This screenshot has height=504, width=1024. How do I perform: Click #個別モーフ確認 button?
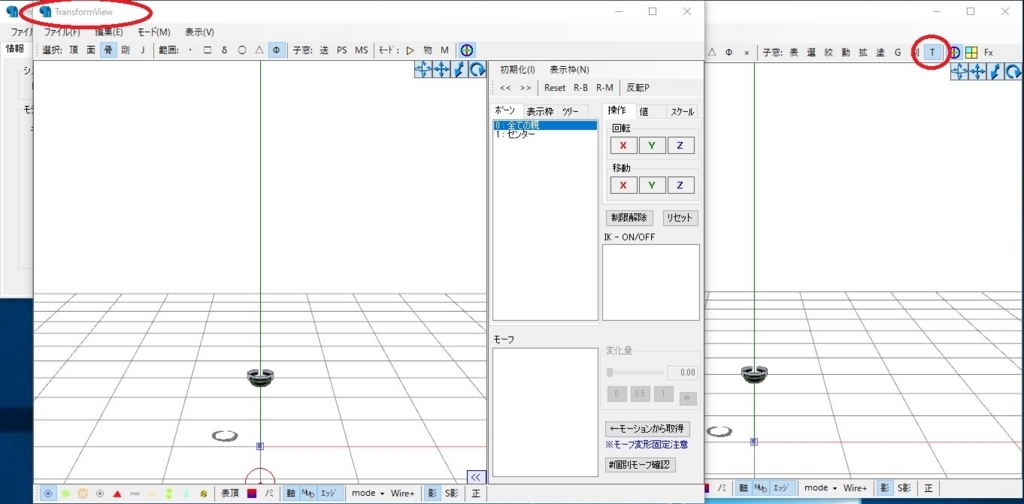coord(640,464)
